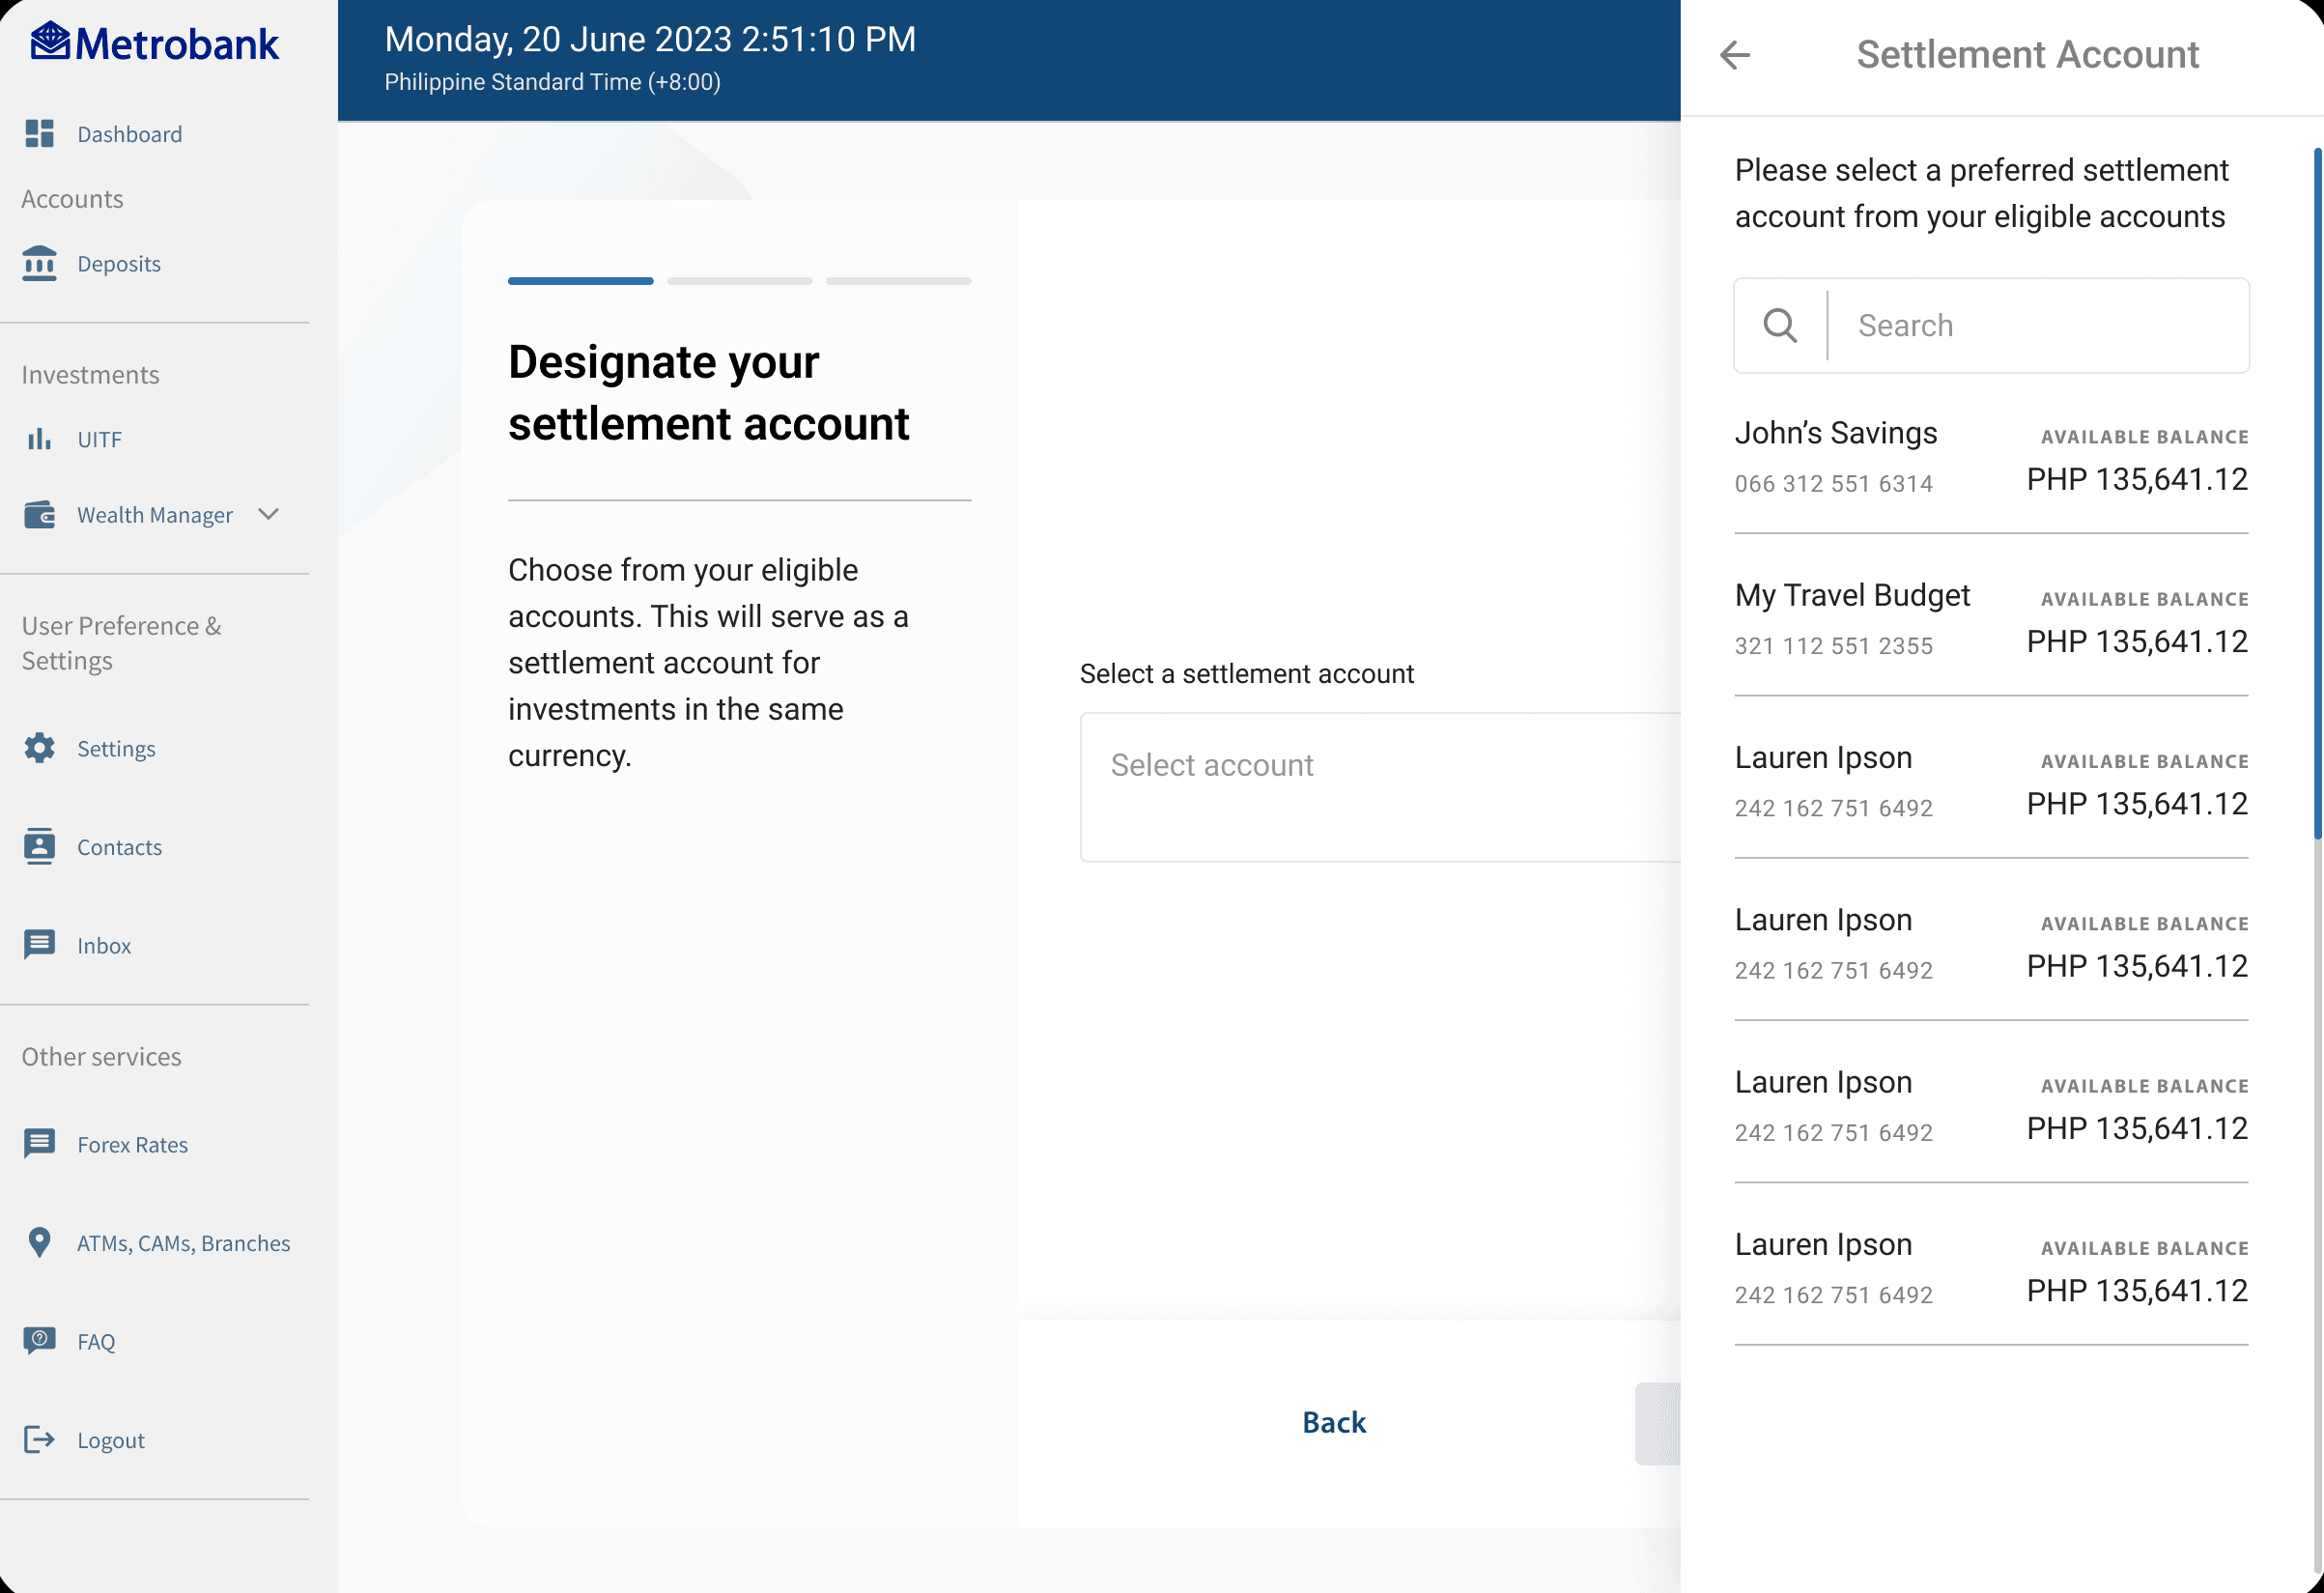
Task: Click the Other services section label
Action: [102, 1056]
